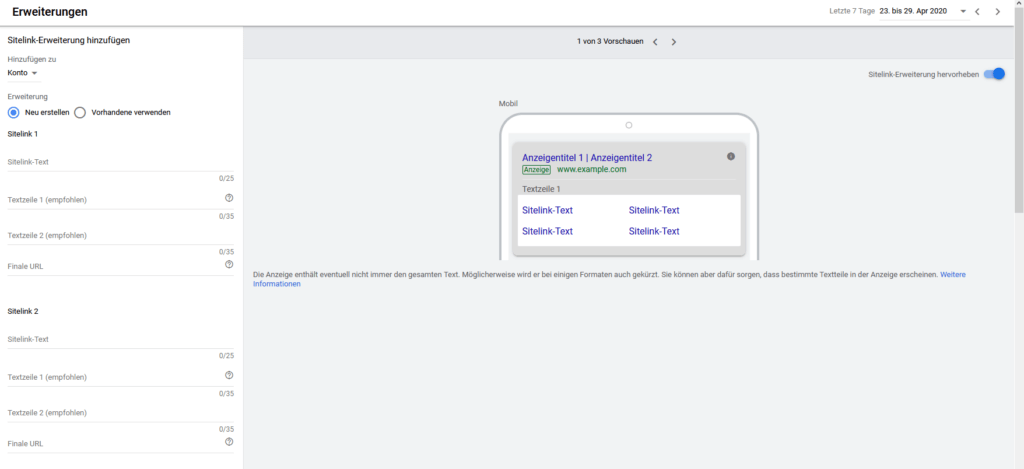The width and height of the screenshot is (1024, 469).
Task: Click help icon beside Sitelink 2 Finale URL
Action: coord(229,442)
